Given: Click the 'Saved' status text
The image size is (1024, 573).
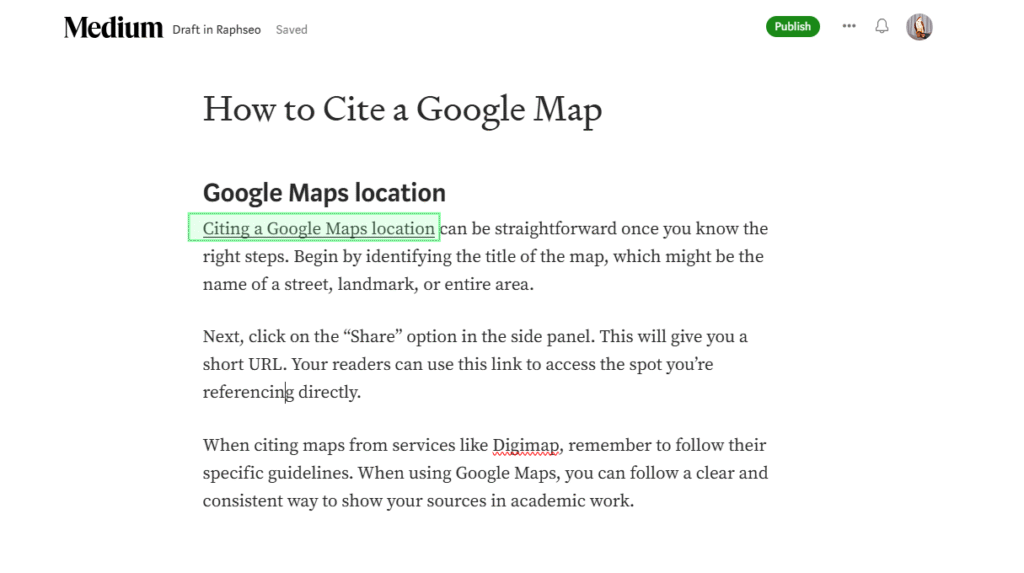Looking at the screenshot, I should [x=291, y=29].
